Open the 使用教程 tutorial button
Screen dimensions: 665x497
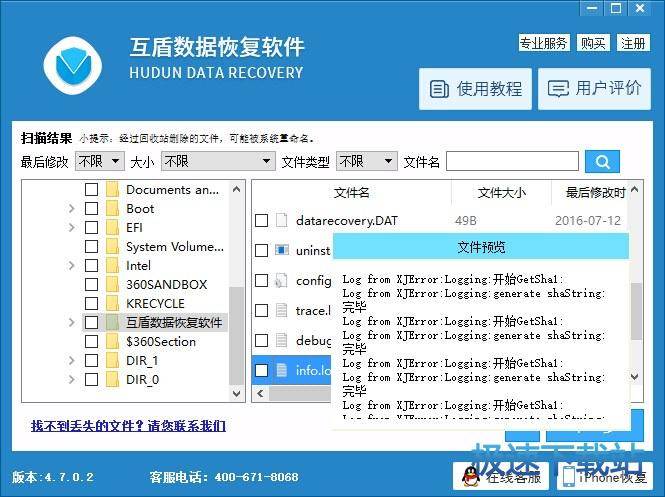(x=475, y=89)
